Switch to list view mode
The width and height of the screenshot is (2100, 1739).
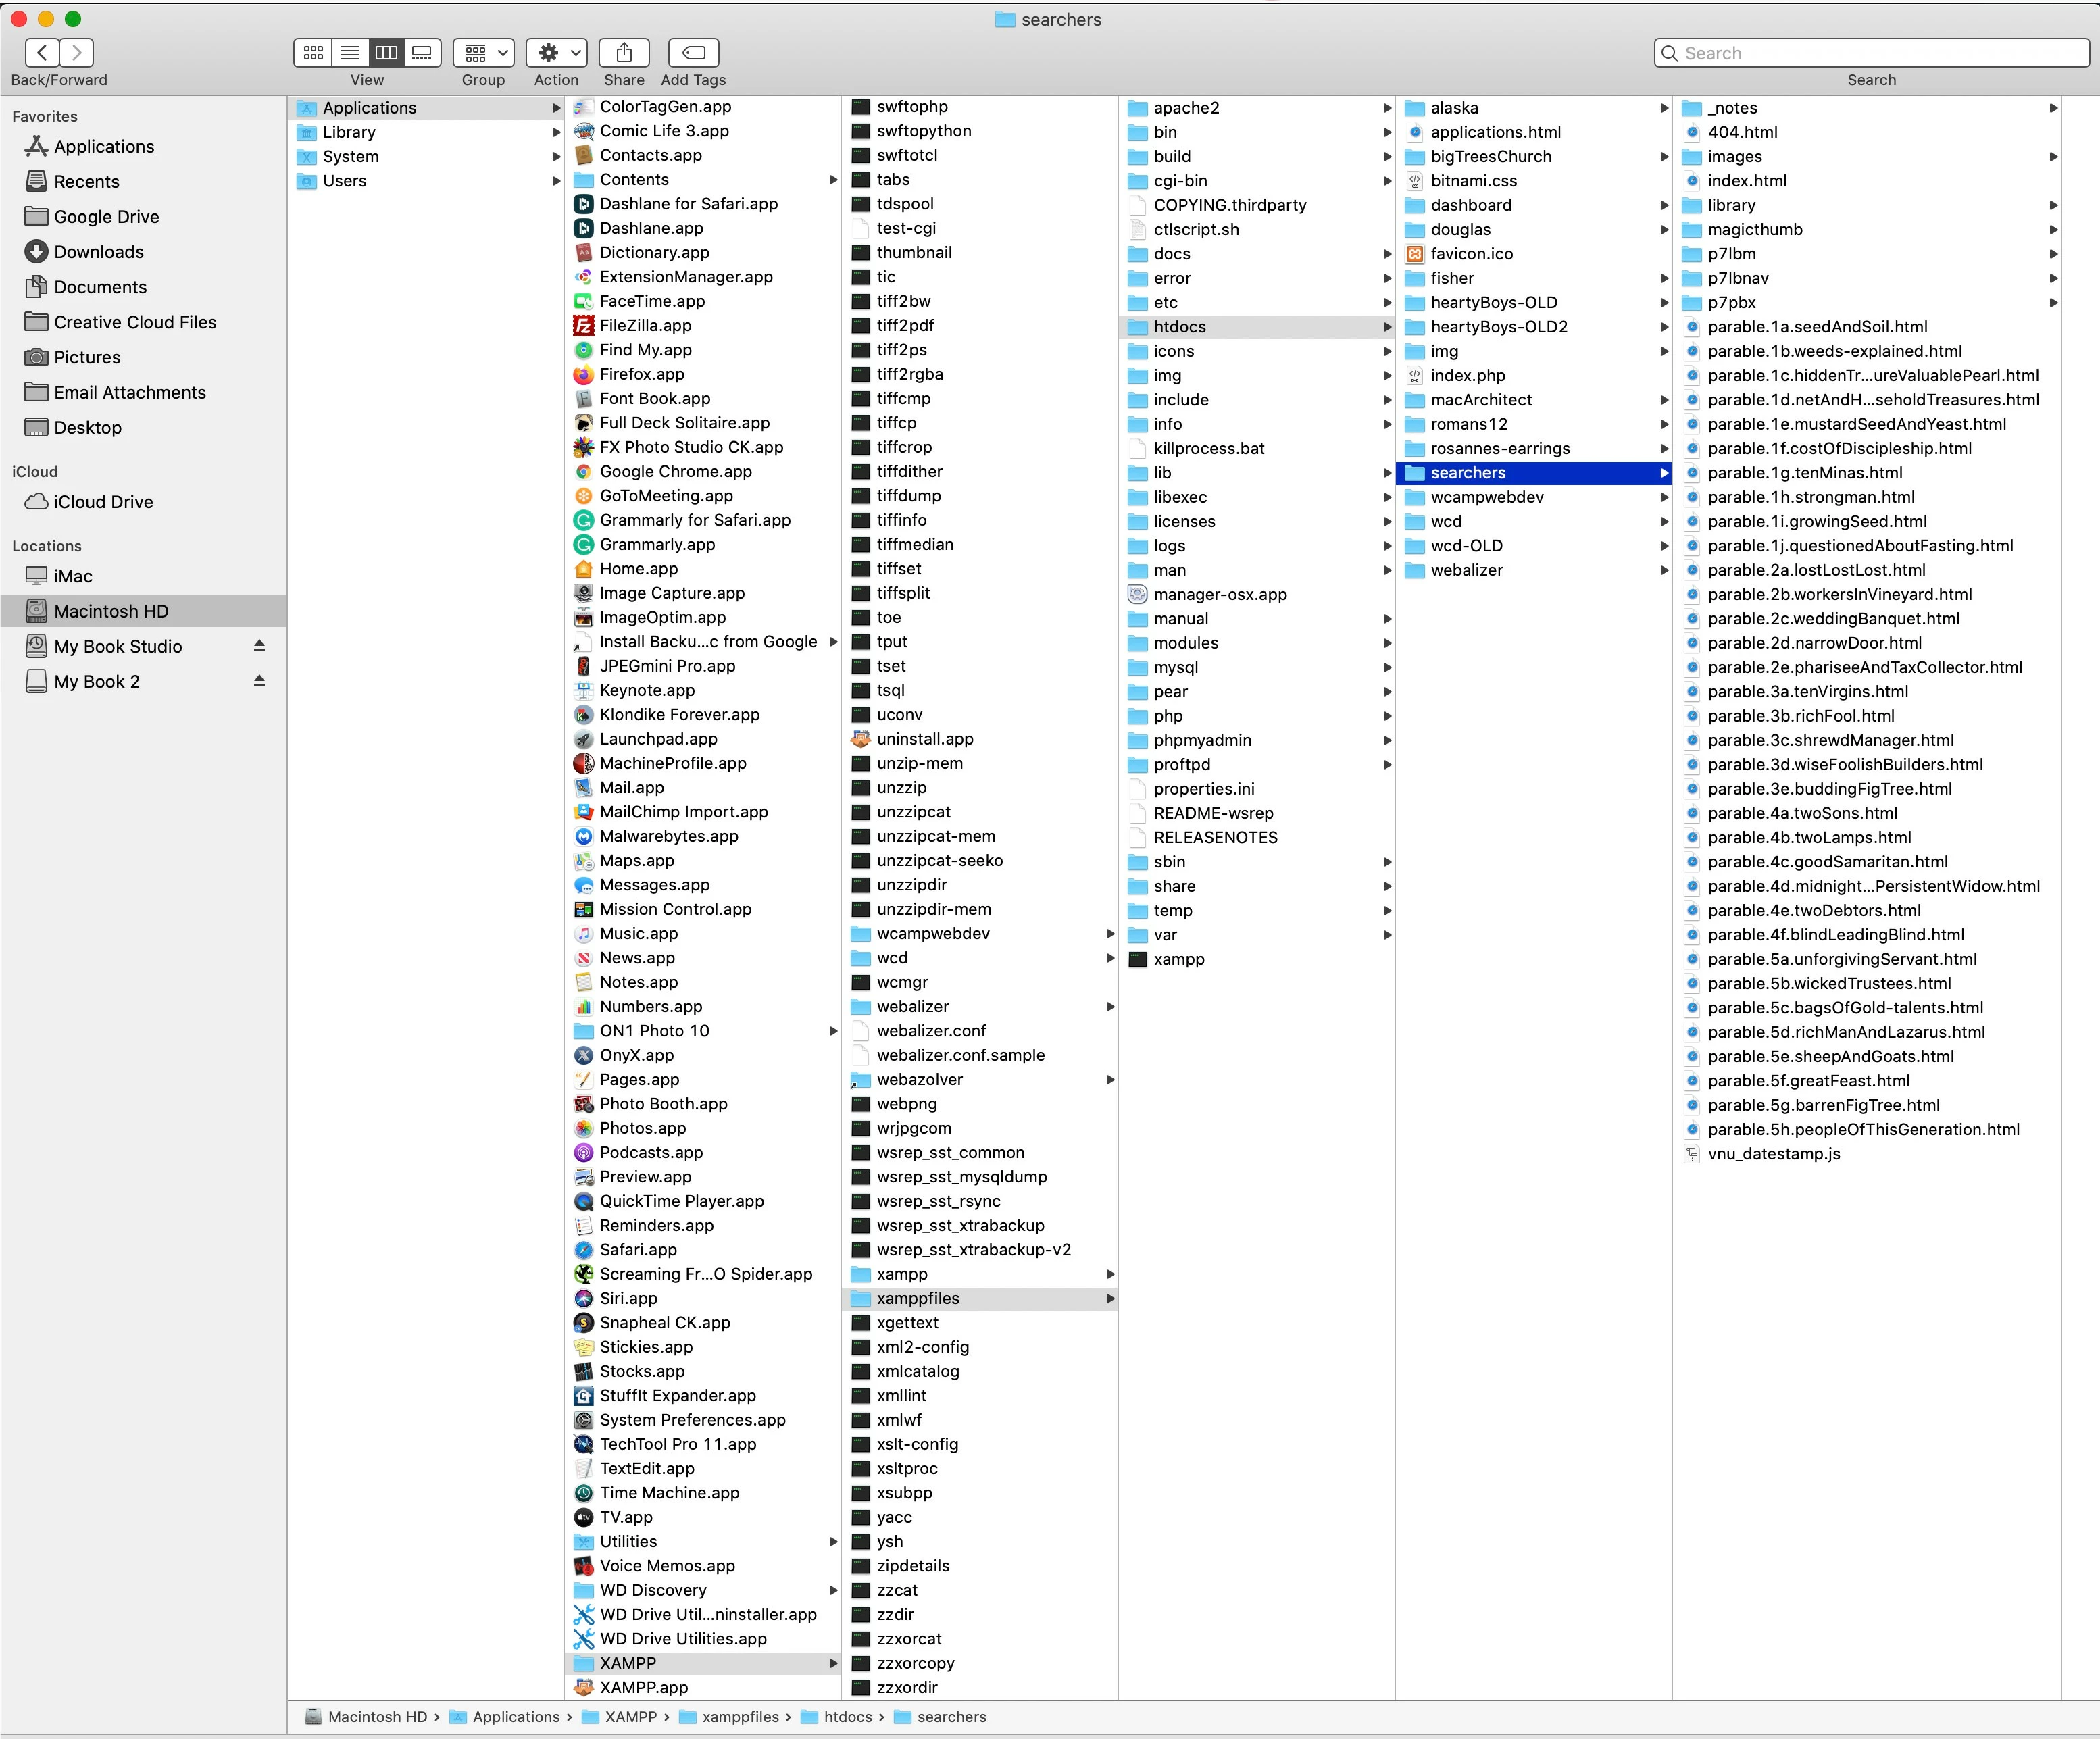(x=350, y=52)
